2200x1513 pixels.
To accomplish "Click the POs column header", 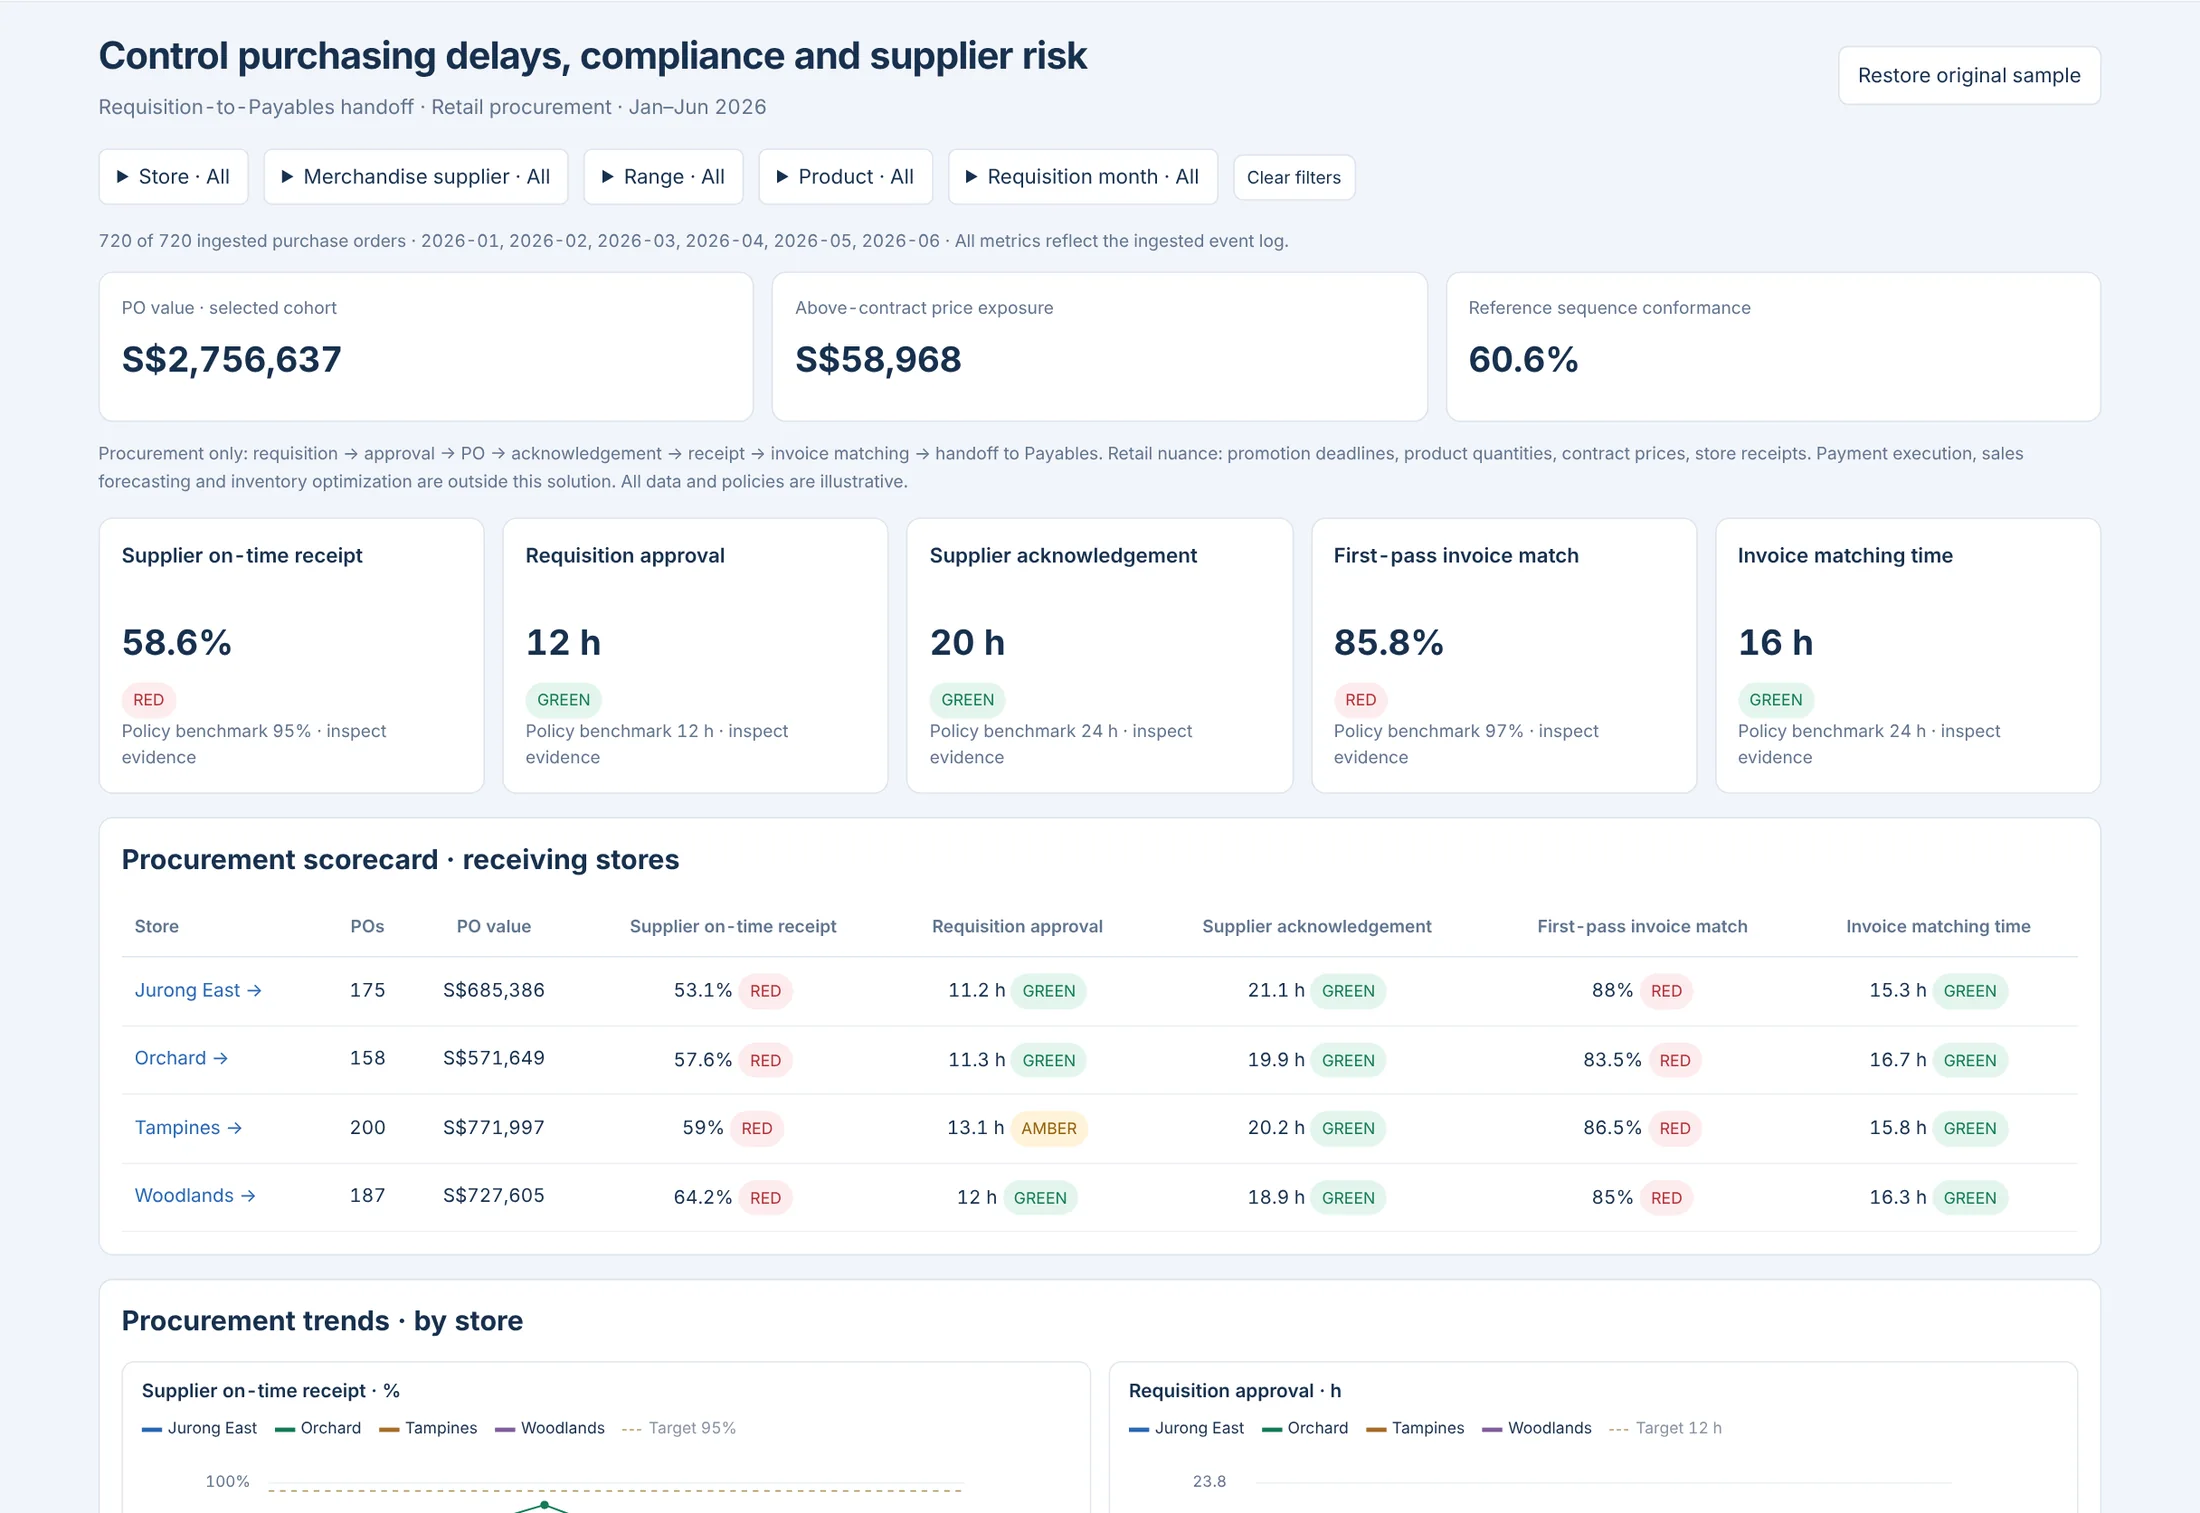I will pos(367,926).
